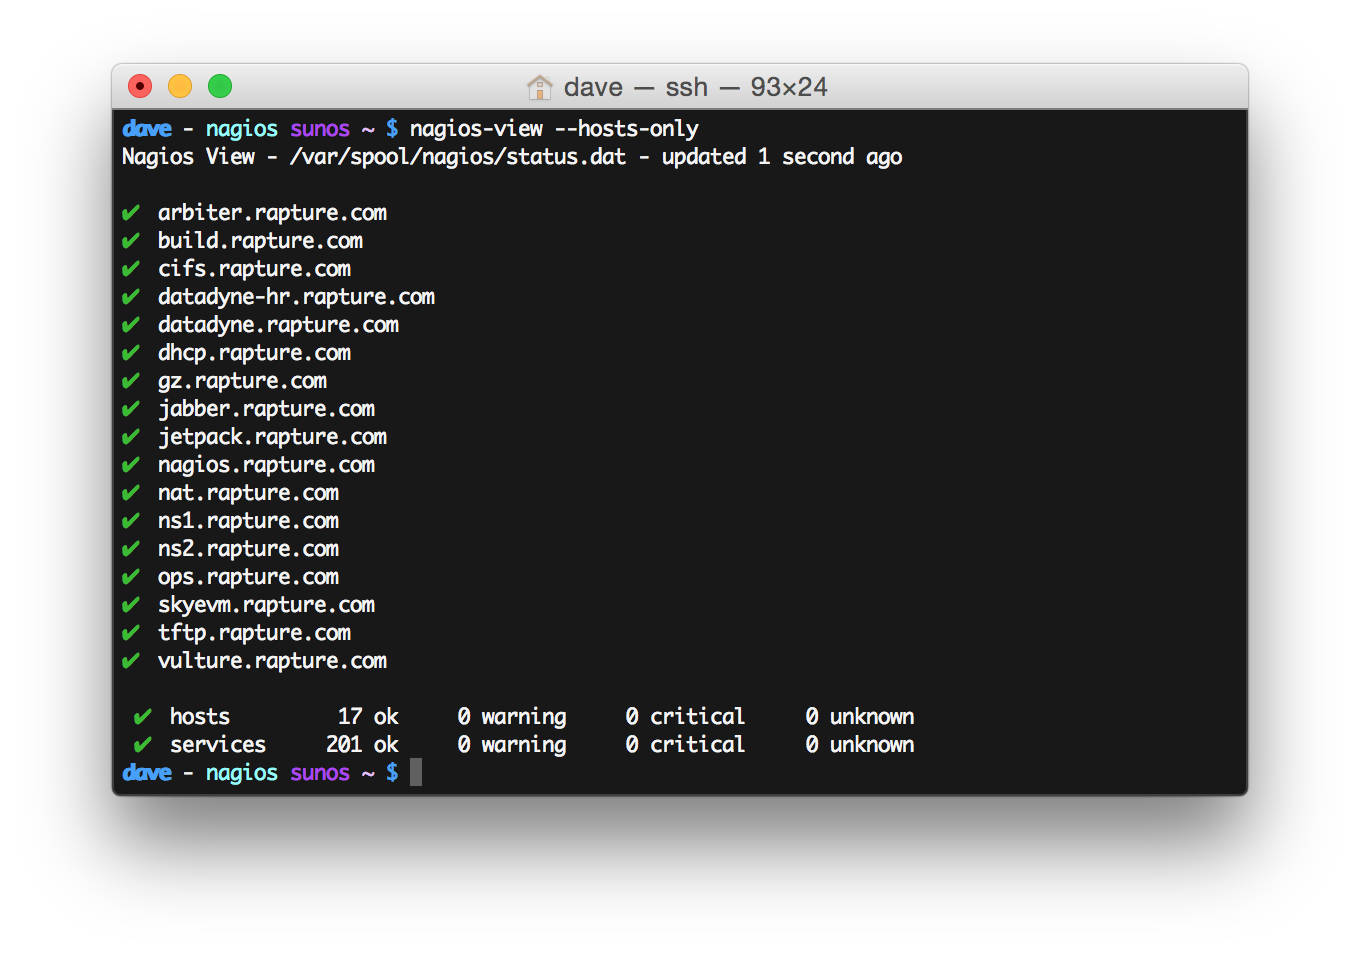Click the checkmark on the services summary row
Viewport: 1360px width, 956px height.
[x=143, y=745]
